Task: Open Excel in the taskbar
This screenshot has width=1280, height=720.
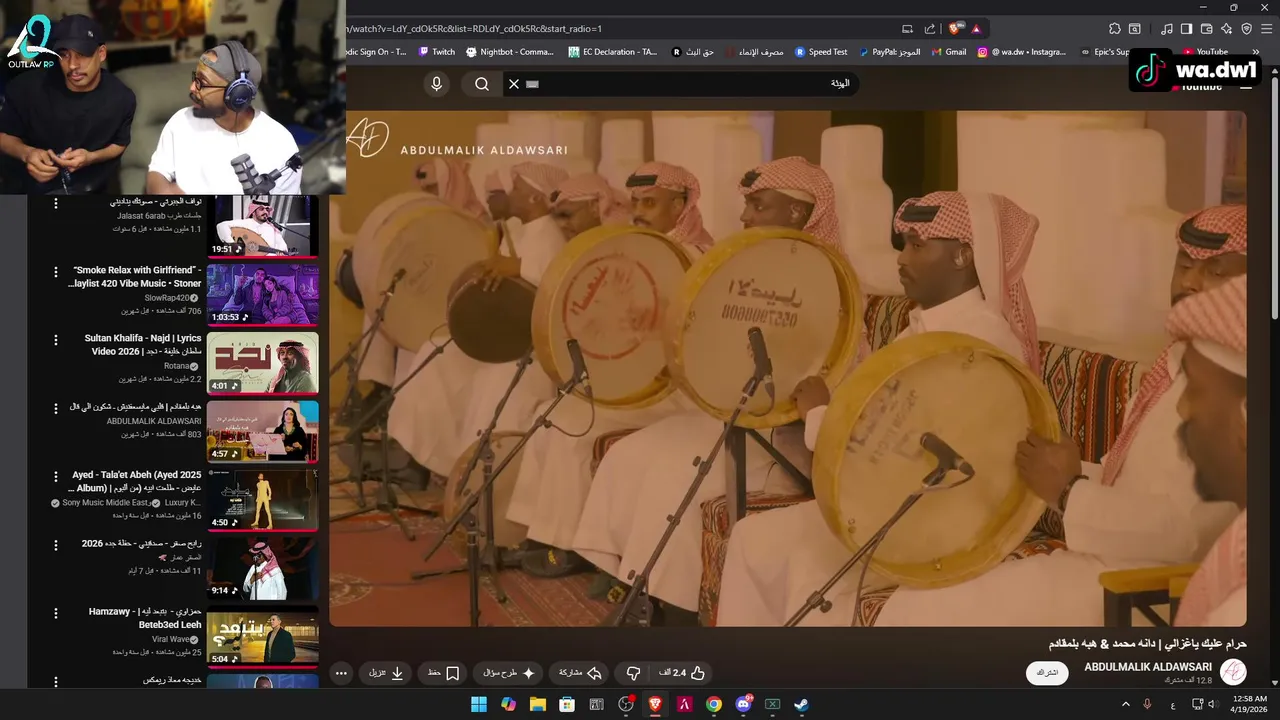Action: [773, 704]
